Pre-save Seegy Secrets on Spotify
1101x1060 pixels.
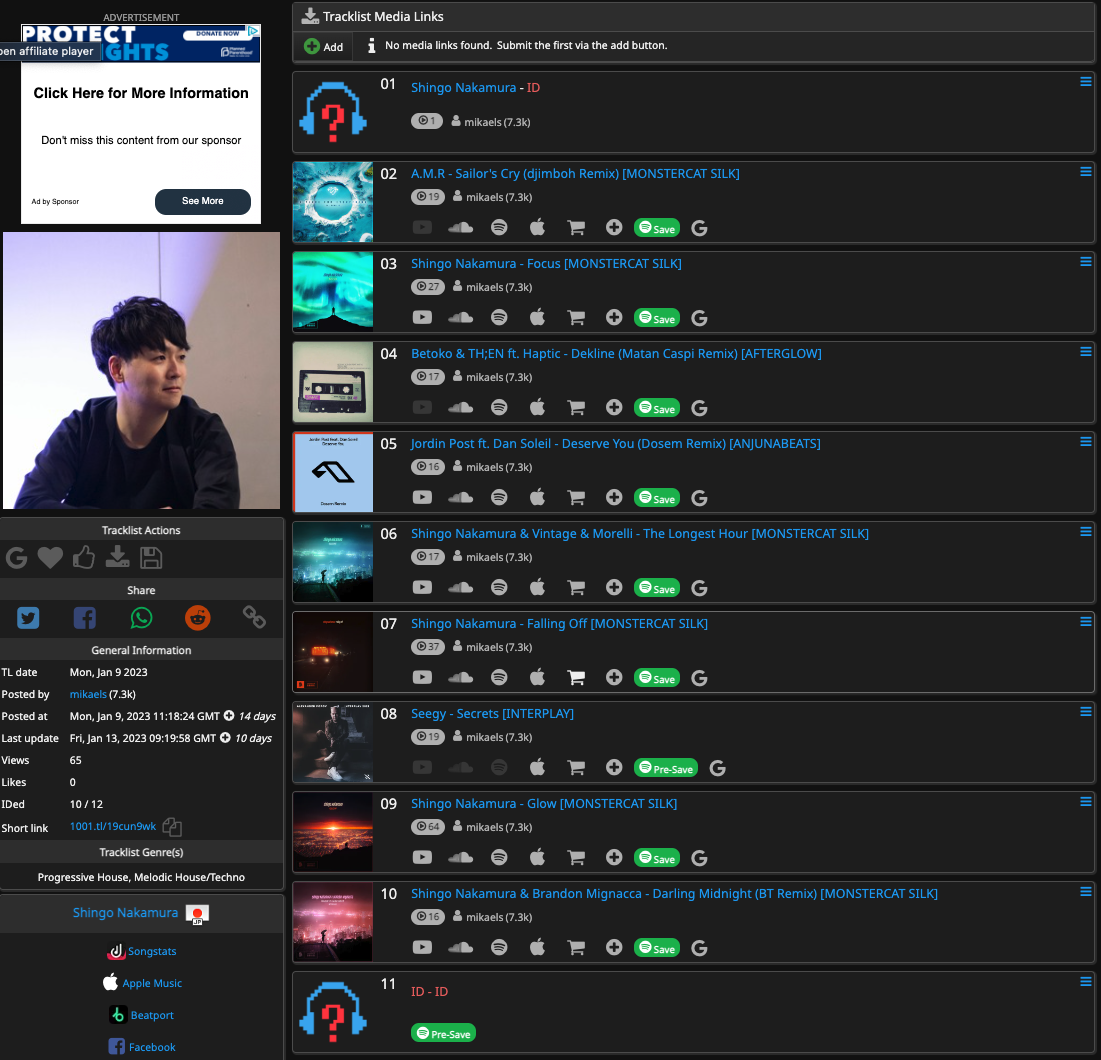[665, 768]
